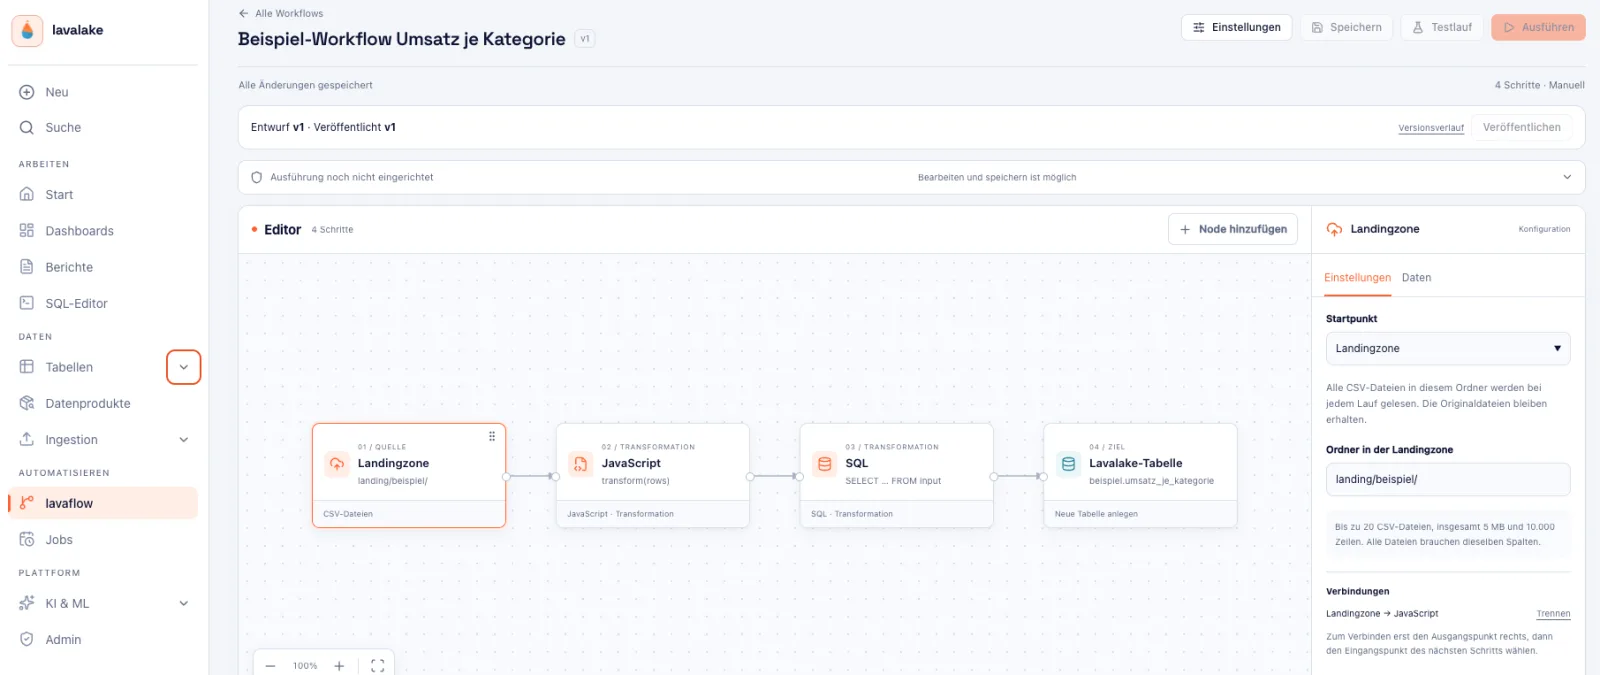Zoom out with the minus icon
This screenshot has height=675, width=1600.
270,666
